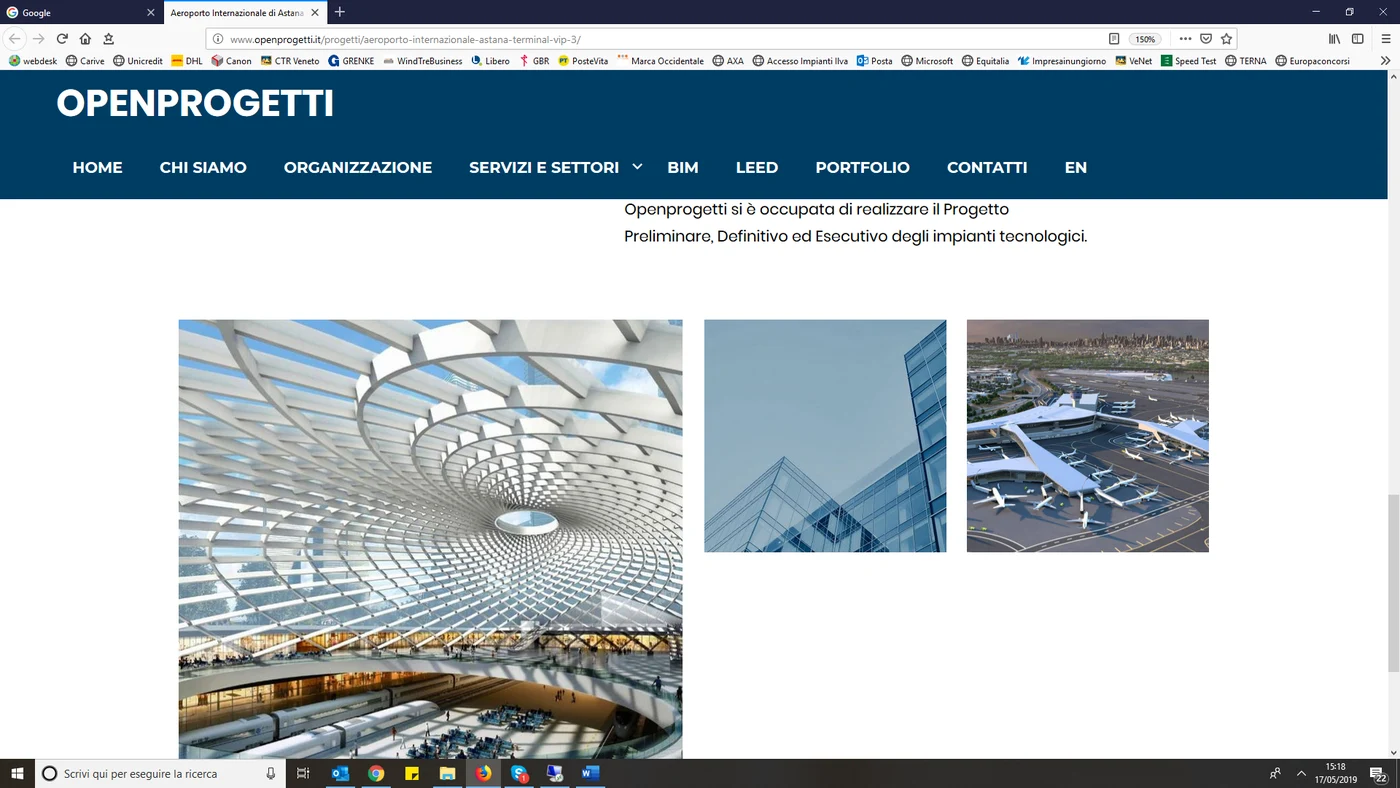Switch site language to EN
Screen dimensions: 1400x788
[x=1076, y=168]
